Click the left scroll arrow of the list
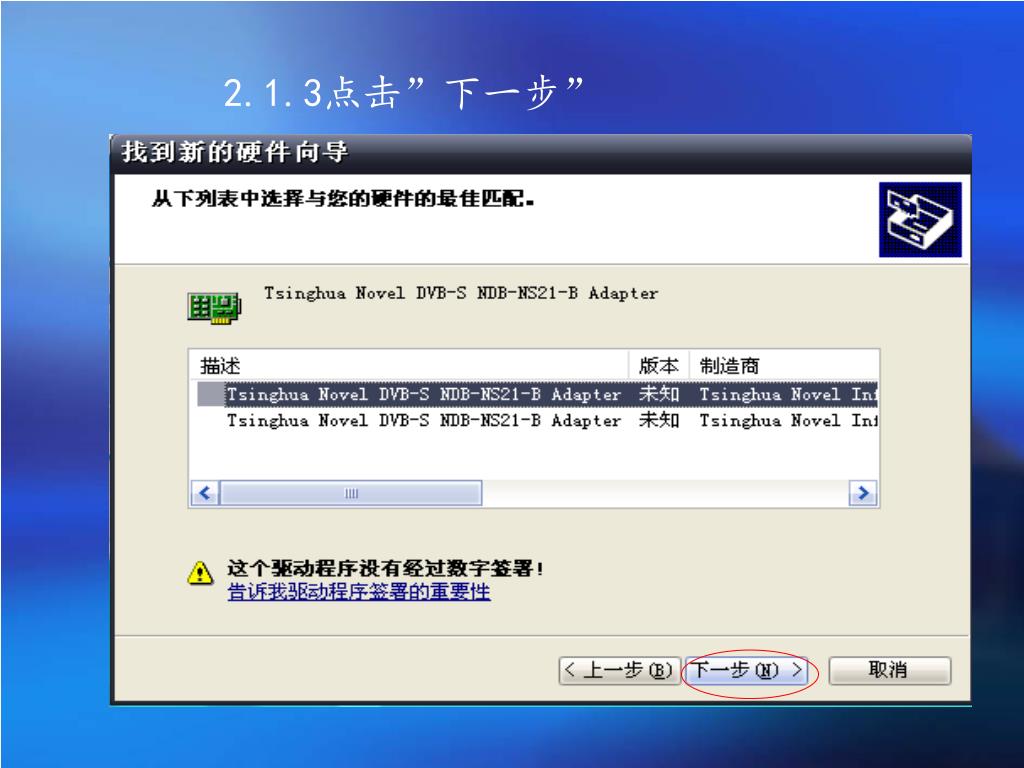1024x768 pixels. [204, 493]
